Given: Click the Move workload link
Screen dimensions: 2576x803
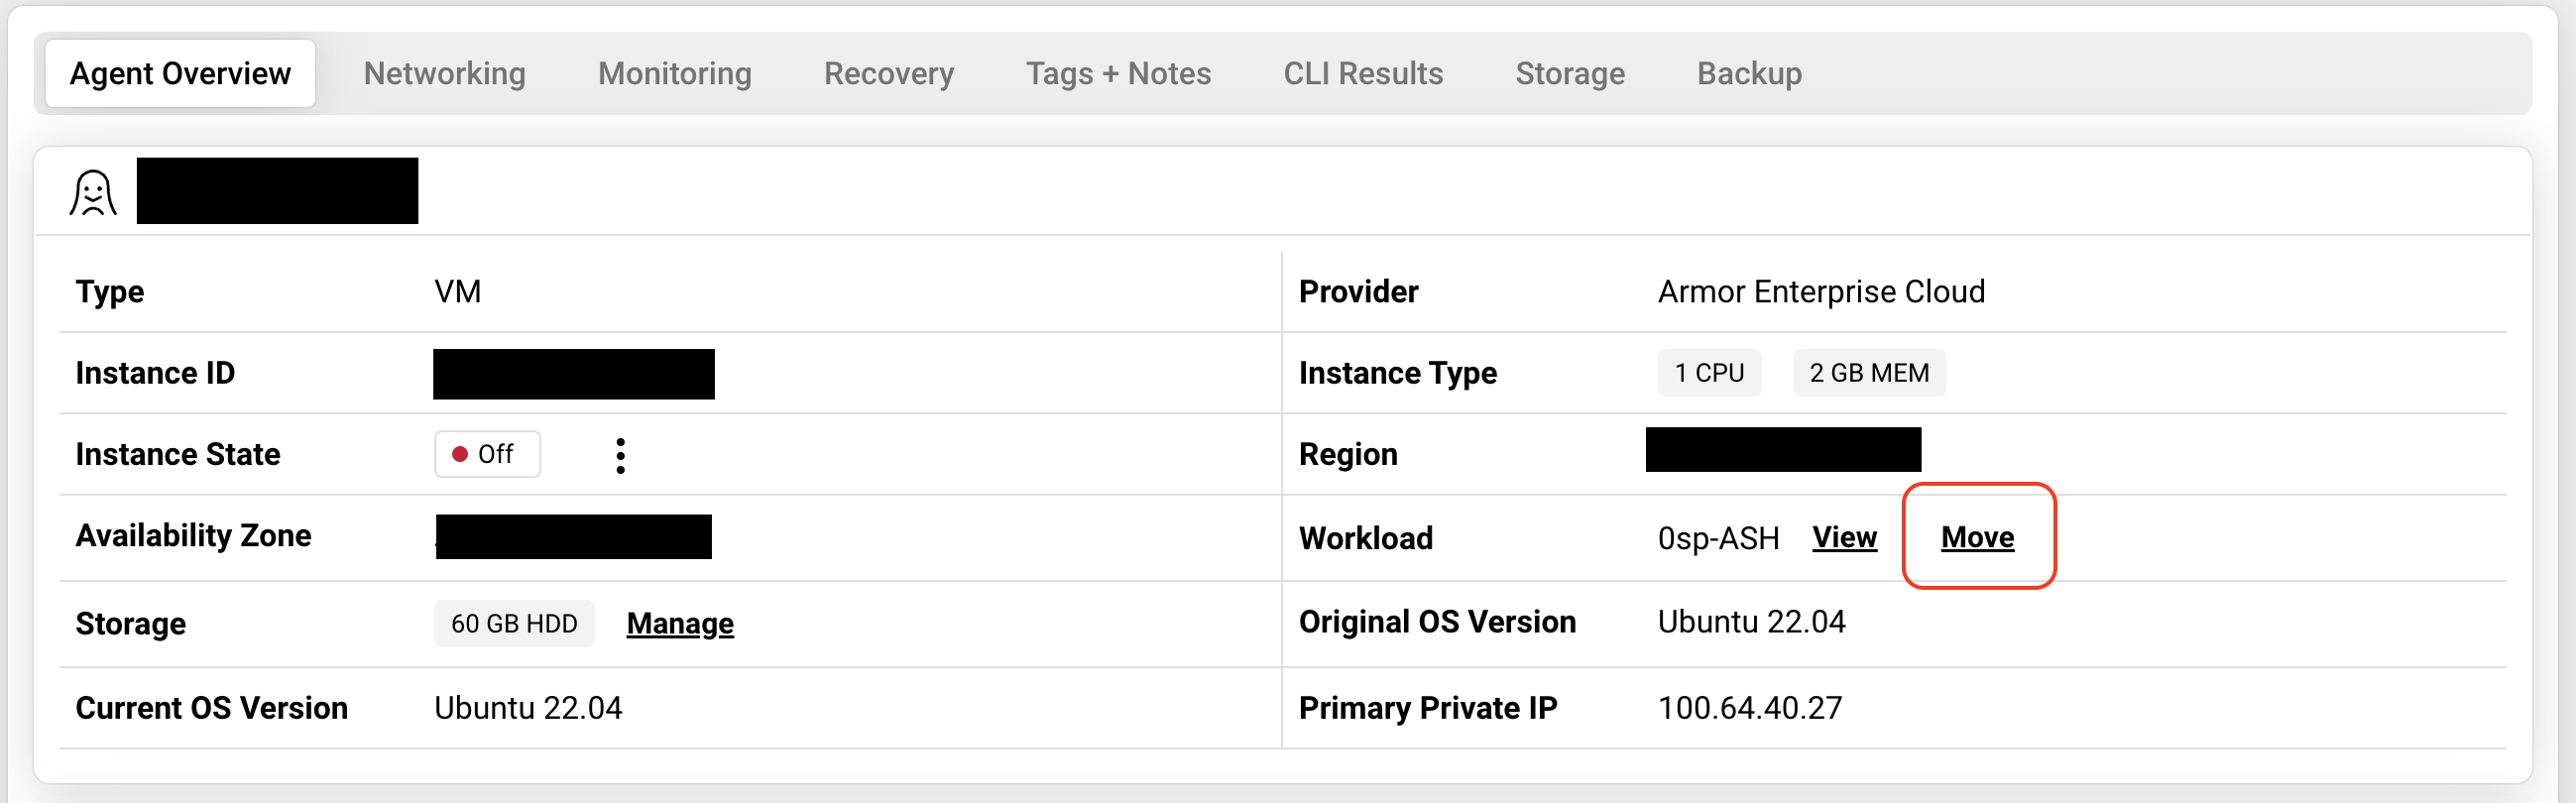Looking at the screenshot, I should point(1976,537).
